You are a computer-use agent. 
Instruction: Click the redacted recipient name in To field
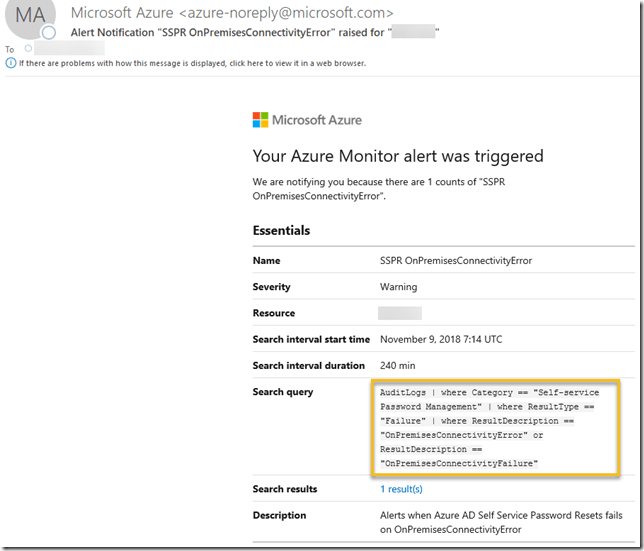(70, 48)
